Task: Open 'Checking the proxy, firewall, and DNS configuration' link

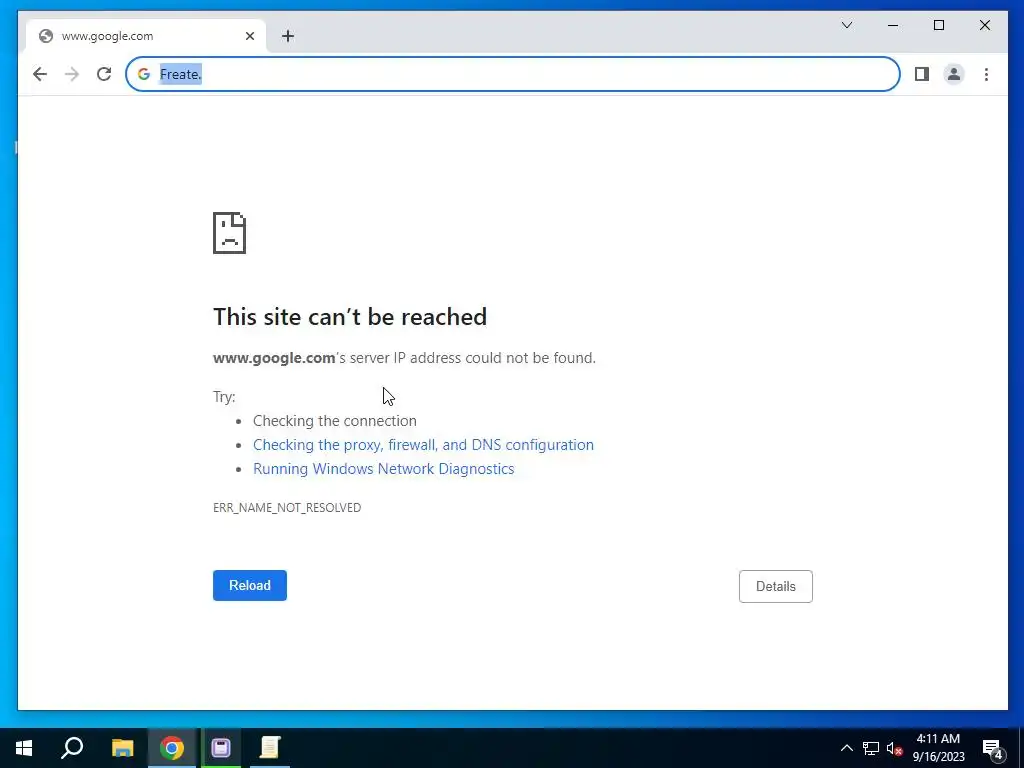Action: (x=423, y=445)
